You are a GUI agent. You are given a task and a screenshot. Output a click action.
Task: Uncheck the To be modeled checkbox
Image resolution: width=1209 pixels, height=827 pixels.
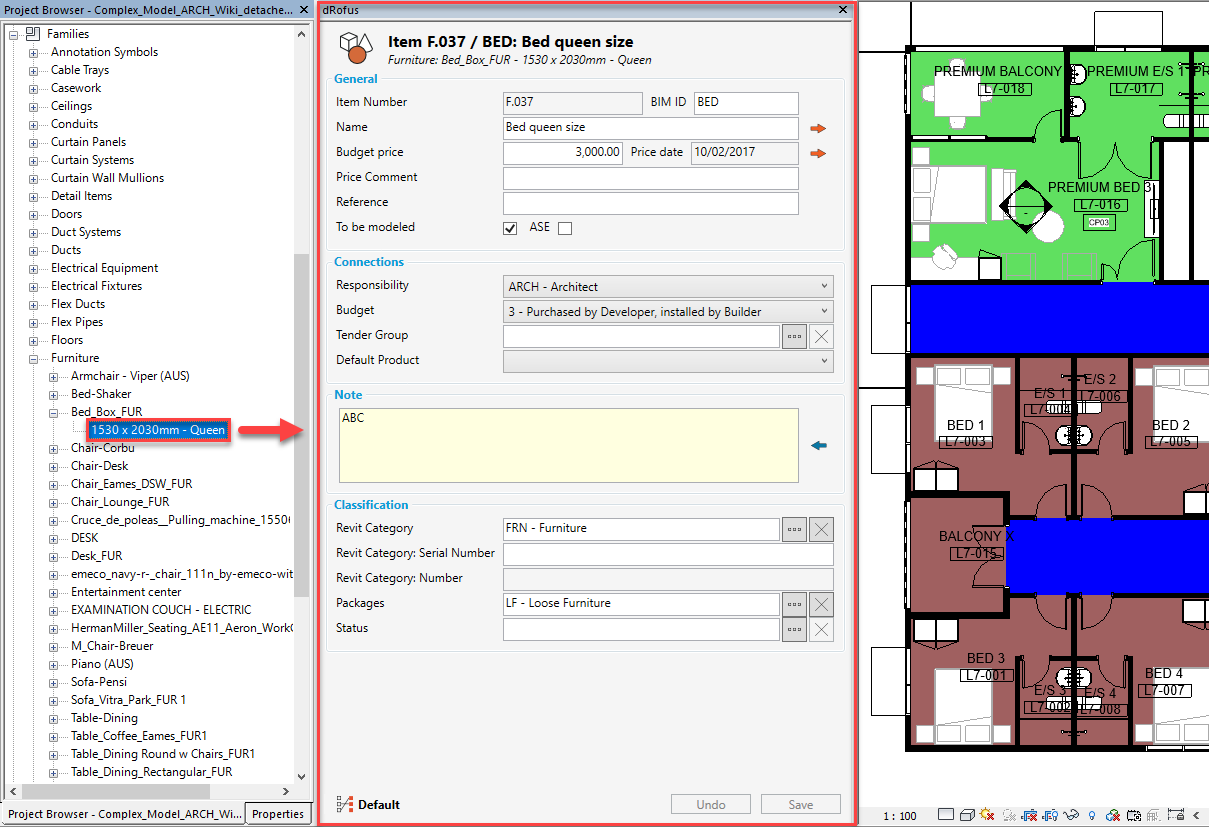pos(510,228)
